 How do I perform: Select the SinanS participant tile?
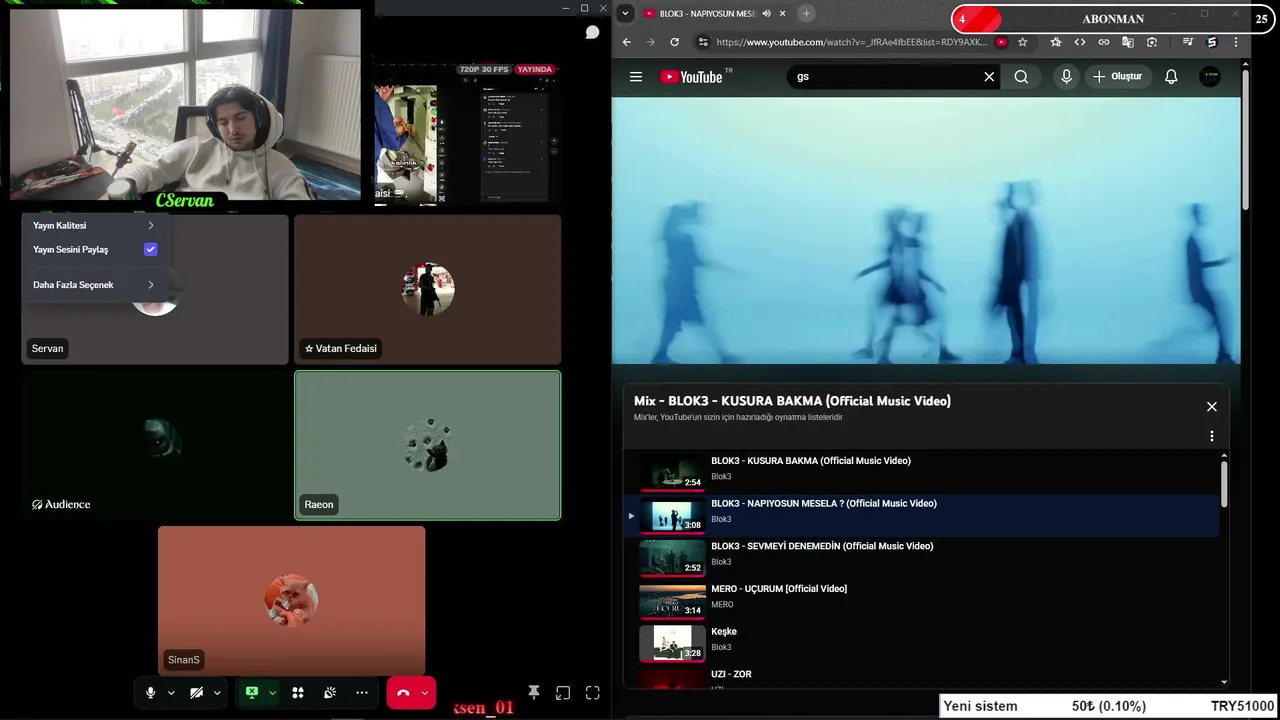click(291, 601)
